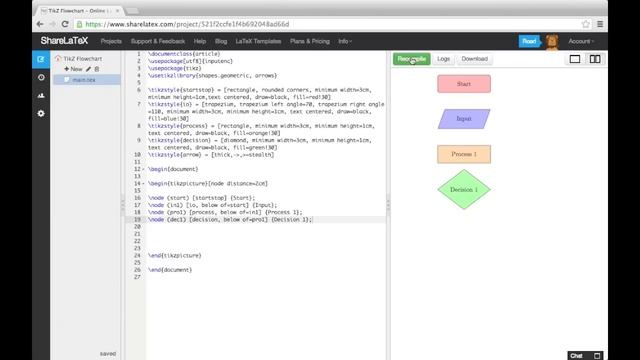The width and height of the screenshot is (640, 360).
Task: Close the TikZ Flowchart browser tab
Action: [118, 11]
